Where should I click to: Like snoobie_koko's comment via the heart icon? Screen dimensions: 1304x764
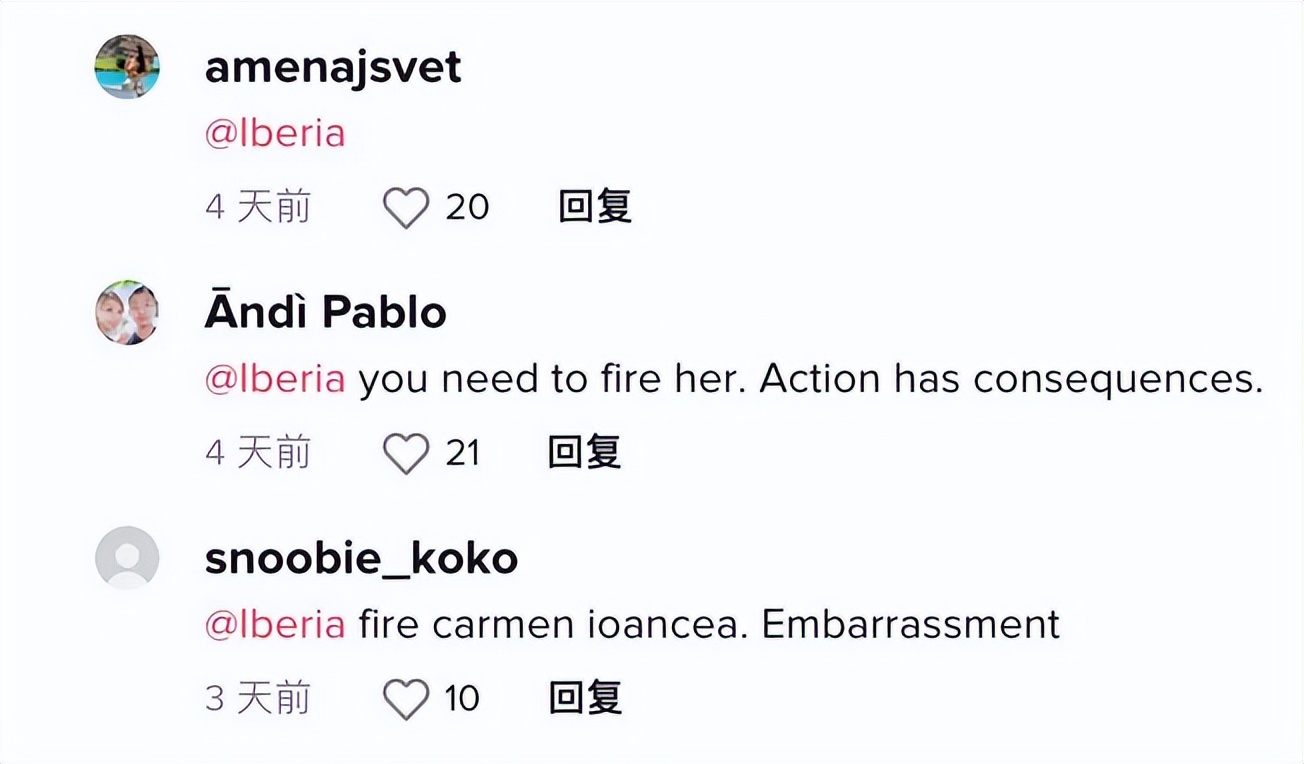[x=406, y=699]
